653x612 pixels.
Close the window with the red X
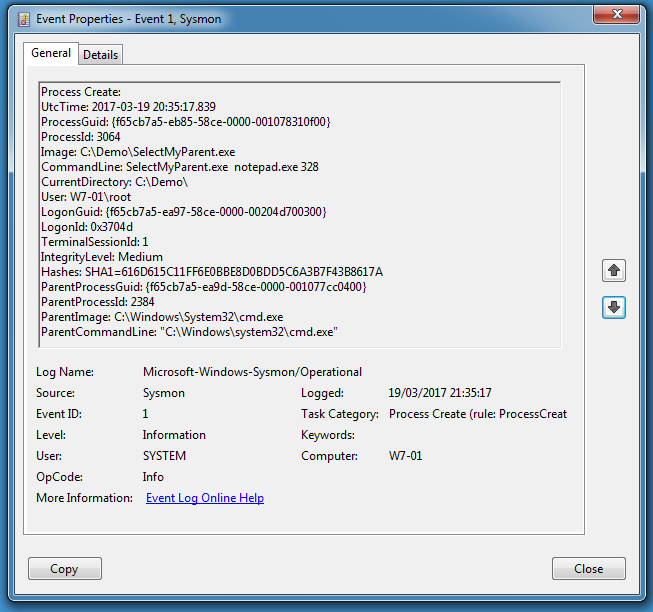pyautogui.click(x=618, y=14)
